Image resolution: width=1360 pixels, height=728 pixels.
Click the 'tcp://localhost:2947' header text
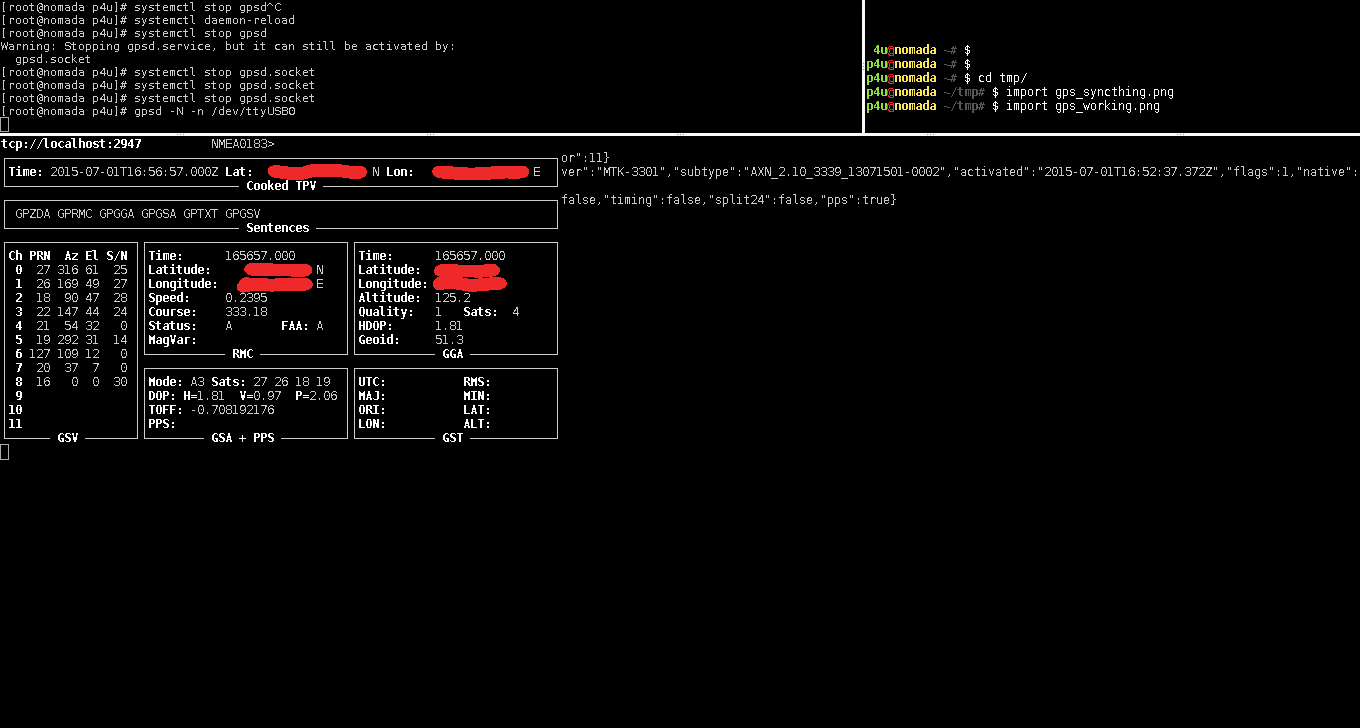coord(71,144)
